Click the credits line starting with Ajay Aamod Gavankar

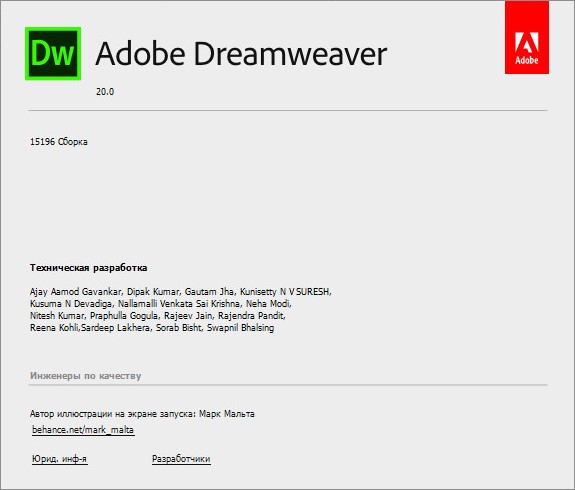tap(180, 292)
